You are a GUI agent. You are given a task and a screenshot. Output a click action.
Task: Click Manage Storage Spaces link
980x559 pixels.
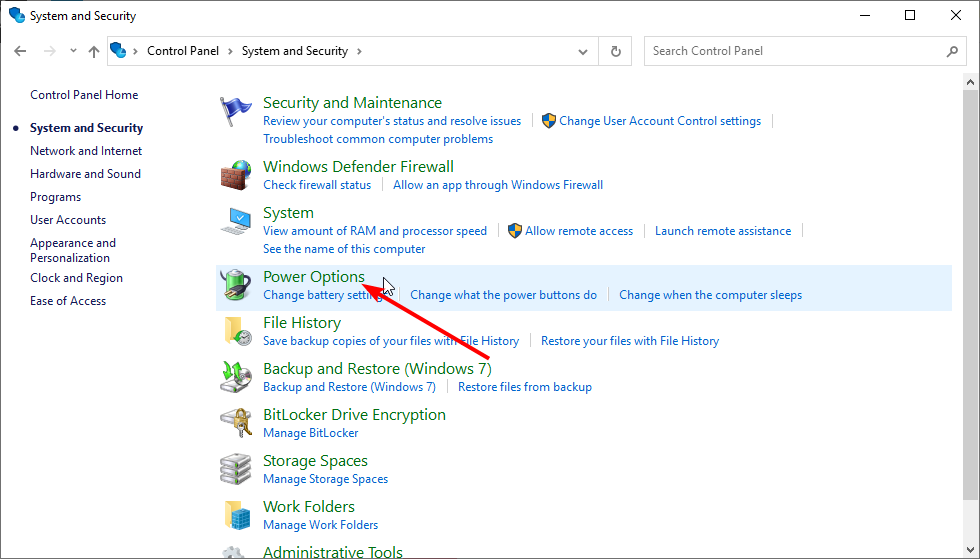pos(326,479)
